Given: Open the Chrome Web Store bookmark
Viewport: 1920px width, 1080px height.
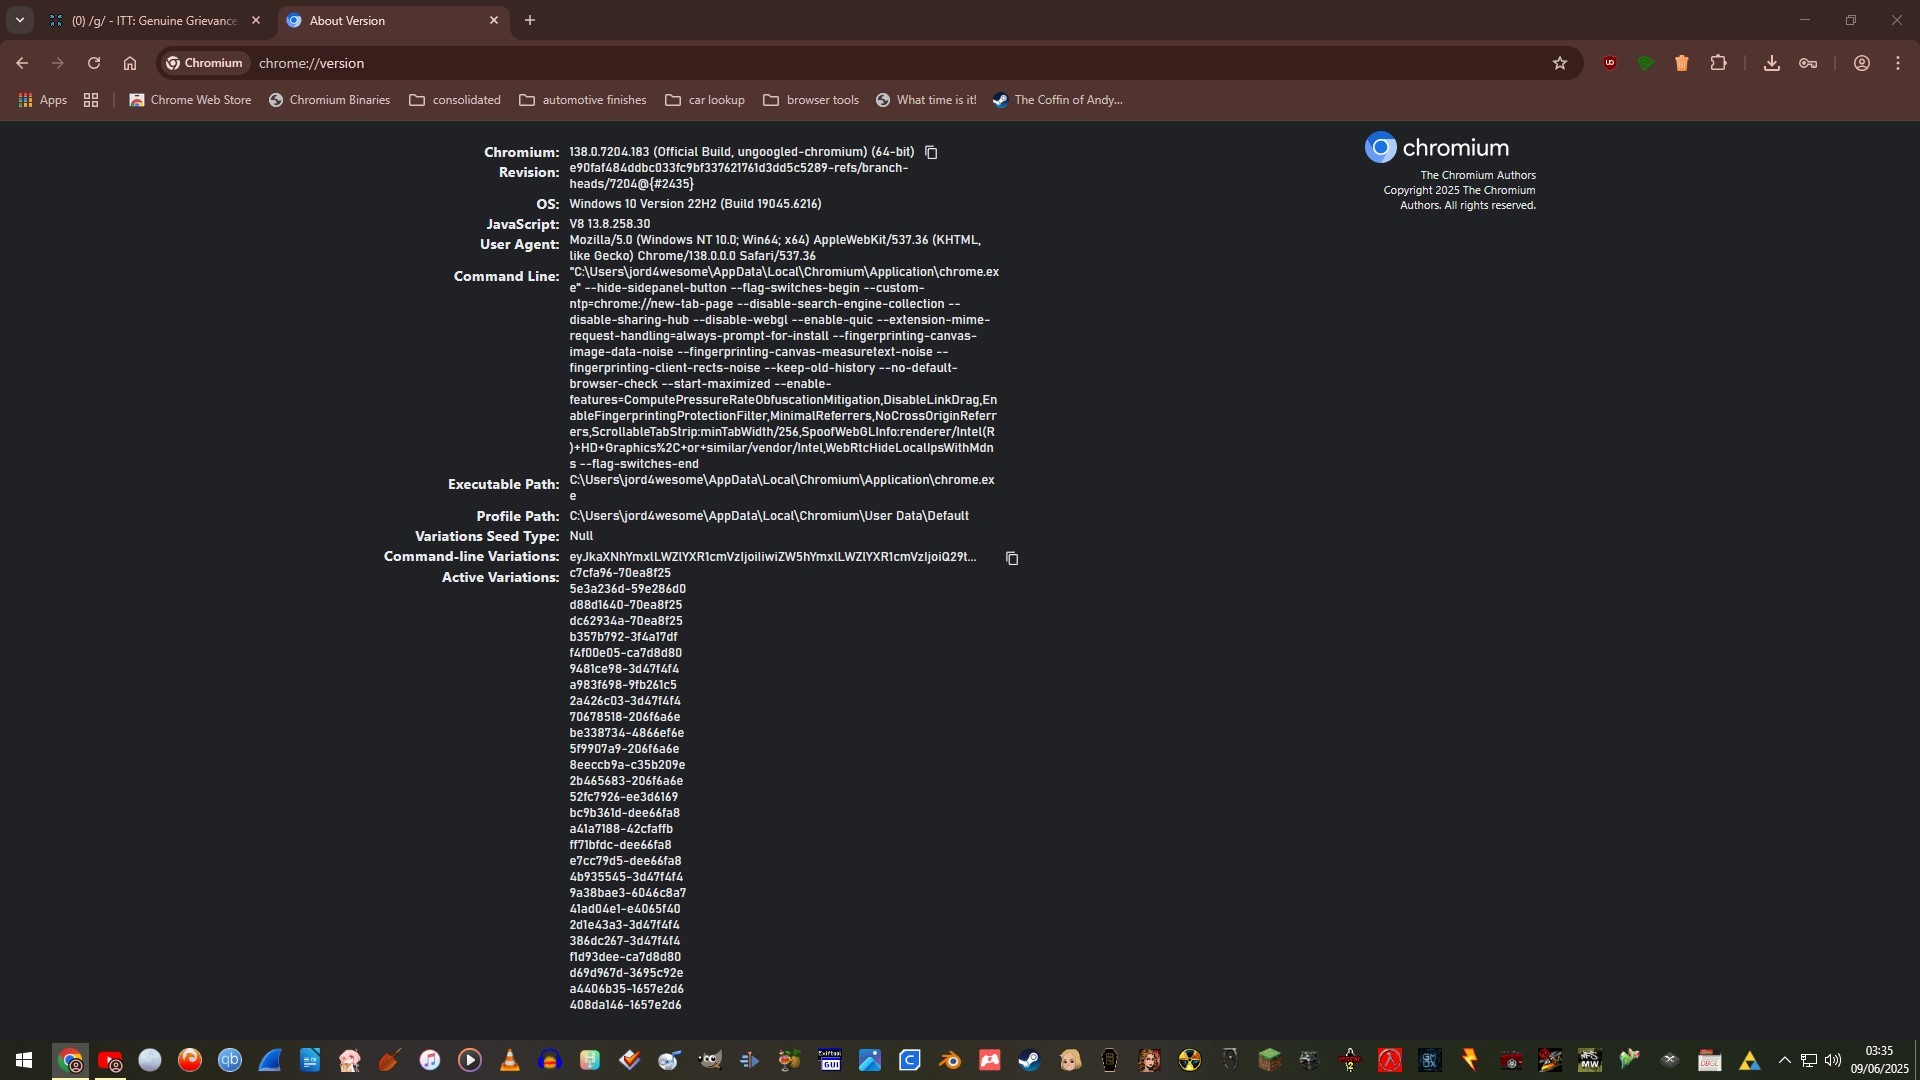Looking at the screenshot, I should click(190, 100).
